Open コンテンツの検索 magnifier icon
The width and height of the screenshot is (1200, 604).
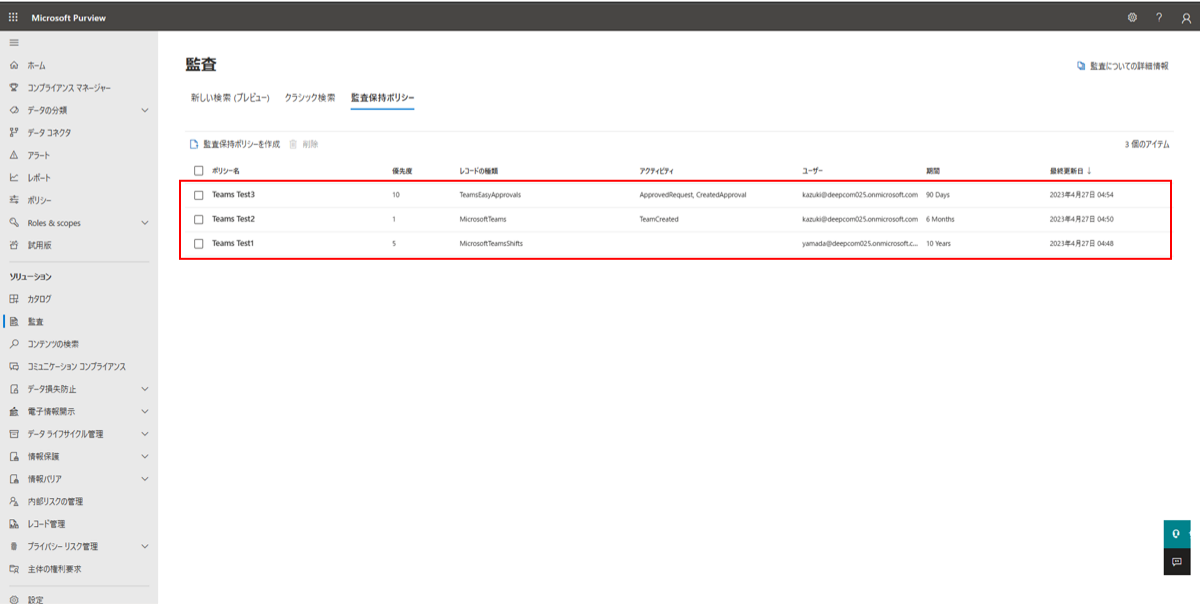click(14, 344)
